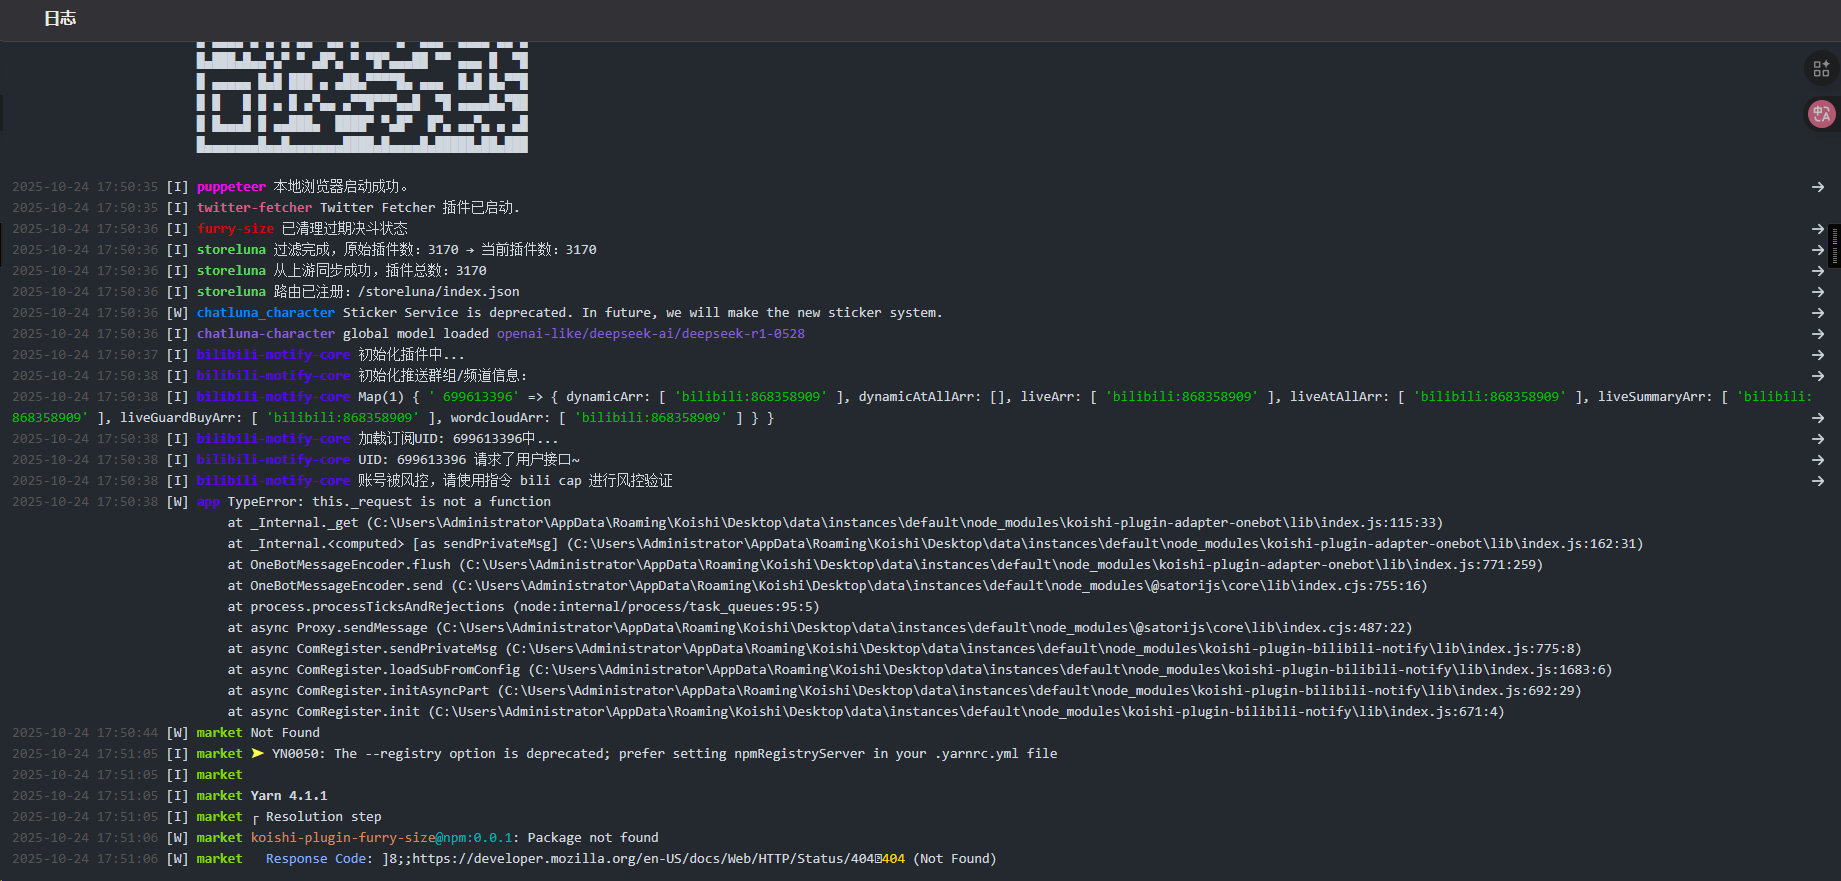
Task: Click arrow beside storeluna 过滤完成 log entry
Action: pyautogui.click(x=1817, y=250)
